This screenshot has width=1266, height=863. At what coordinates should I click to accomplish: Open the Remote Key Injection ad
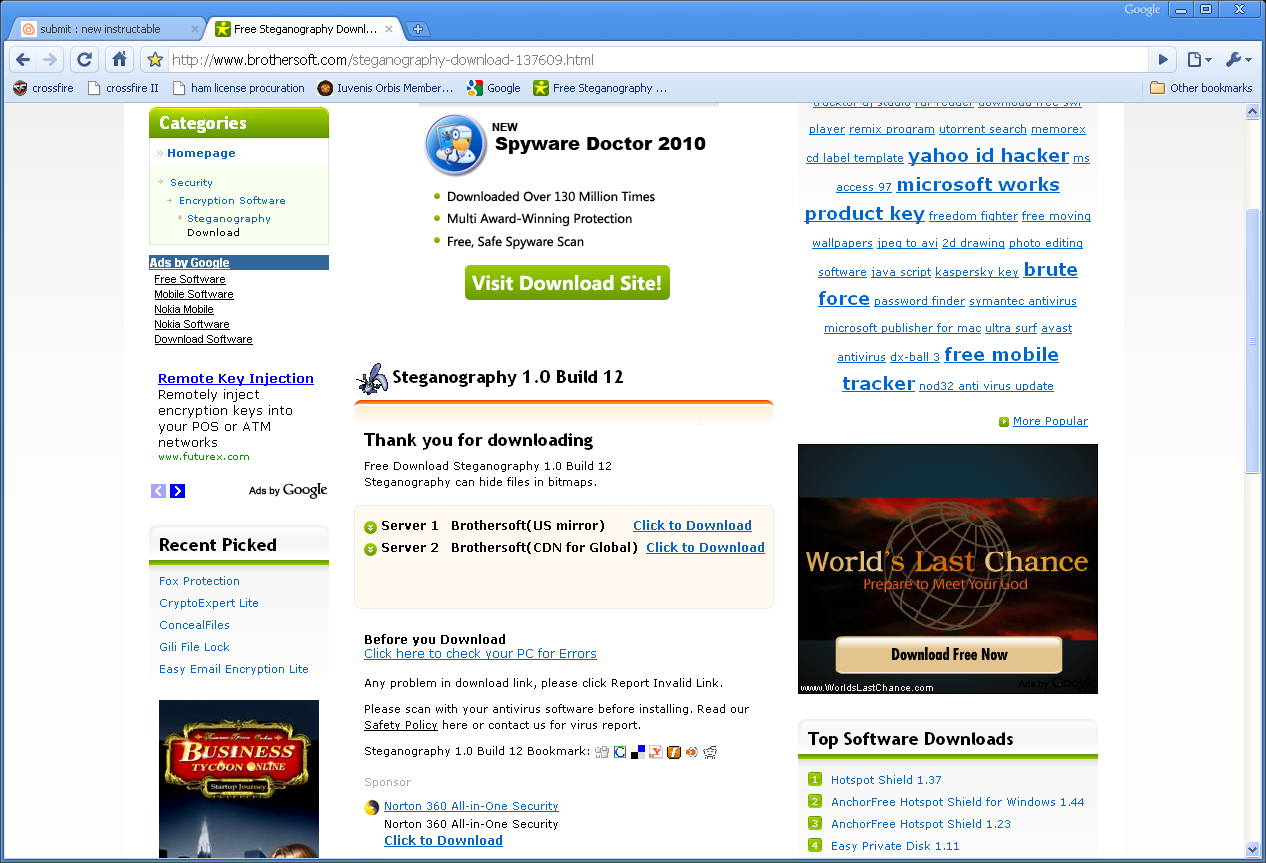click(236, 378)
